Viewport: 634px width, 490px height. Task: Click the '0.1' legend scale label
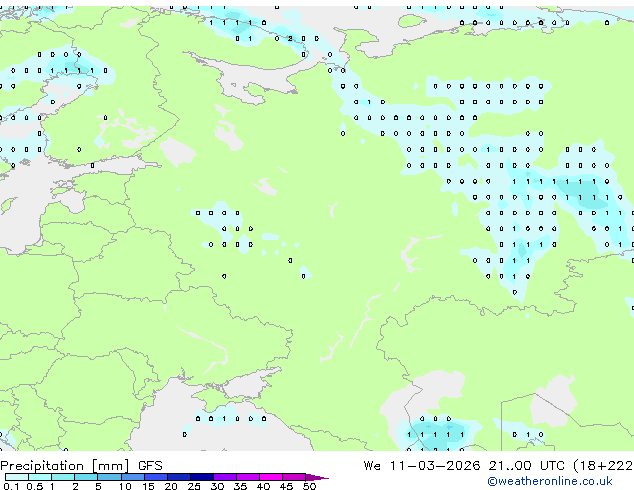click(x=11, y=486)
